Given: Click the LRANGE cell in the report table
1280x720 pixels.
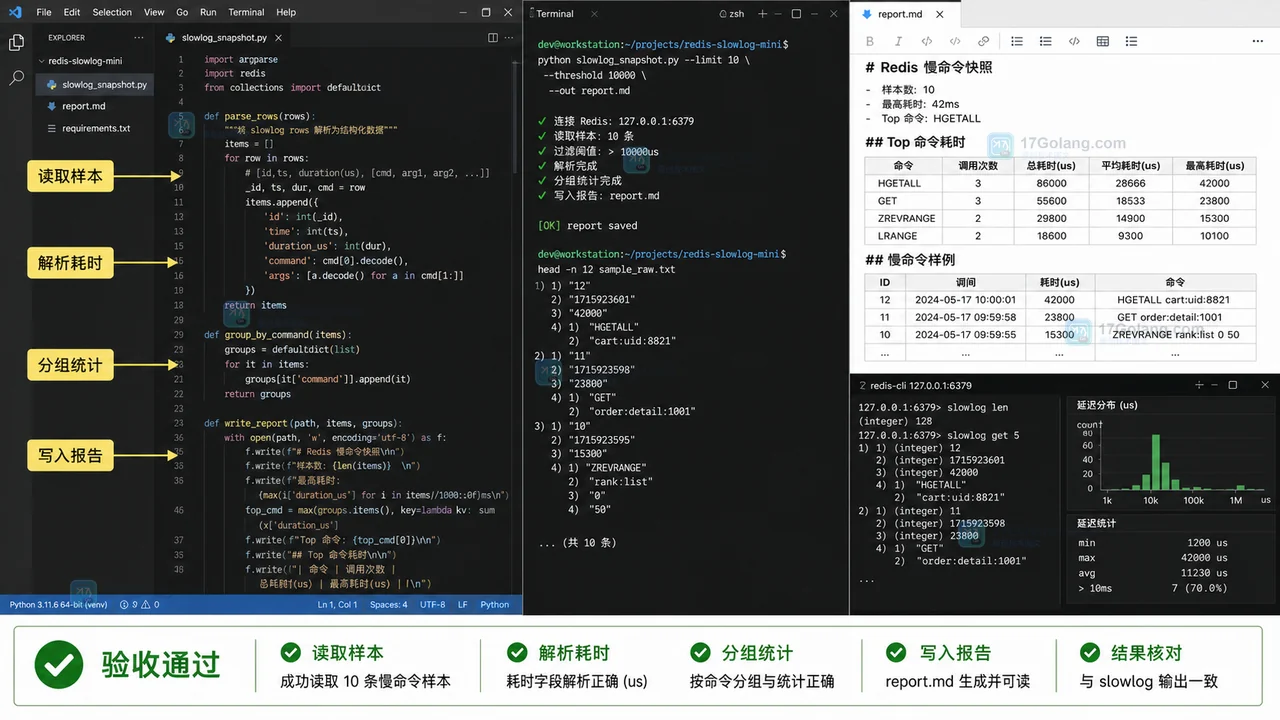Looking at the screenshot, I should coord(903,236).
